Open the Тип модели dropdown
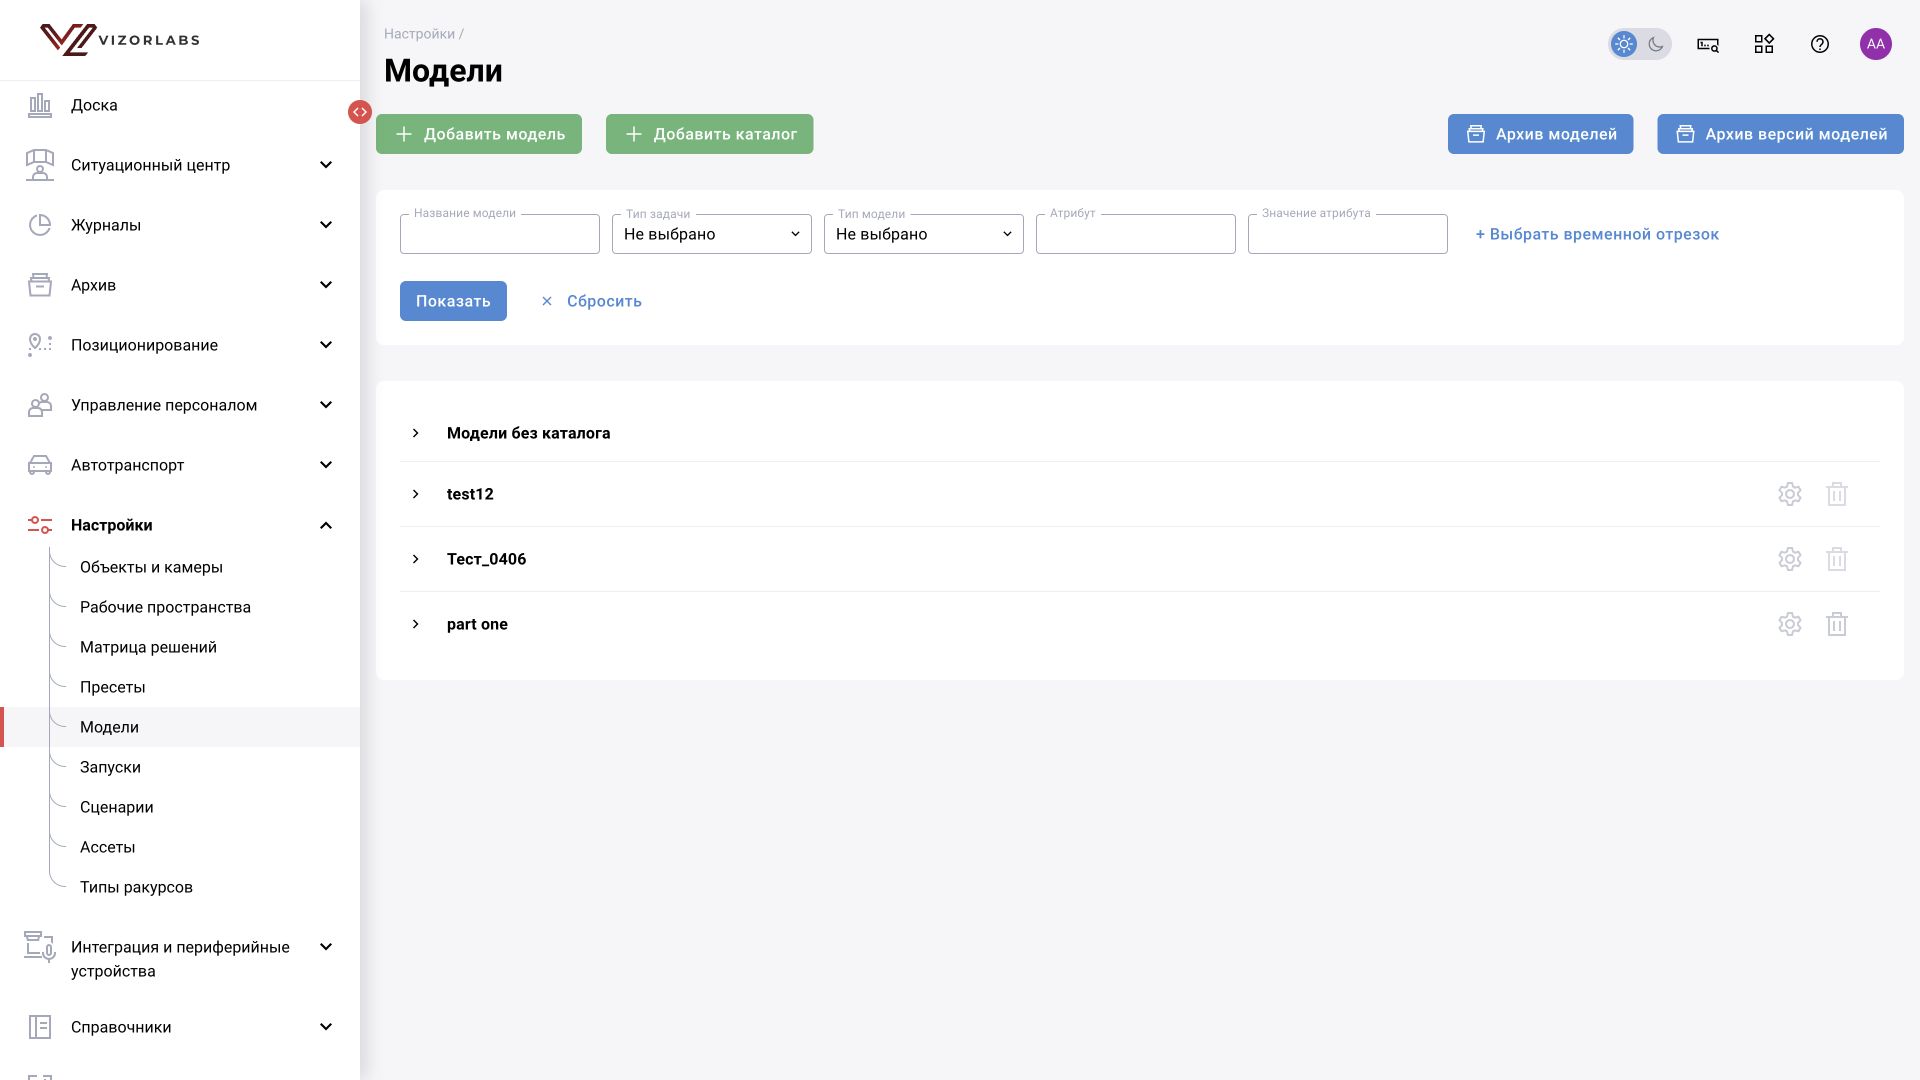 point(924,234)
